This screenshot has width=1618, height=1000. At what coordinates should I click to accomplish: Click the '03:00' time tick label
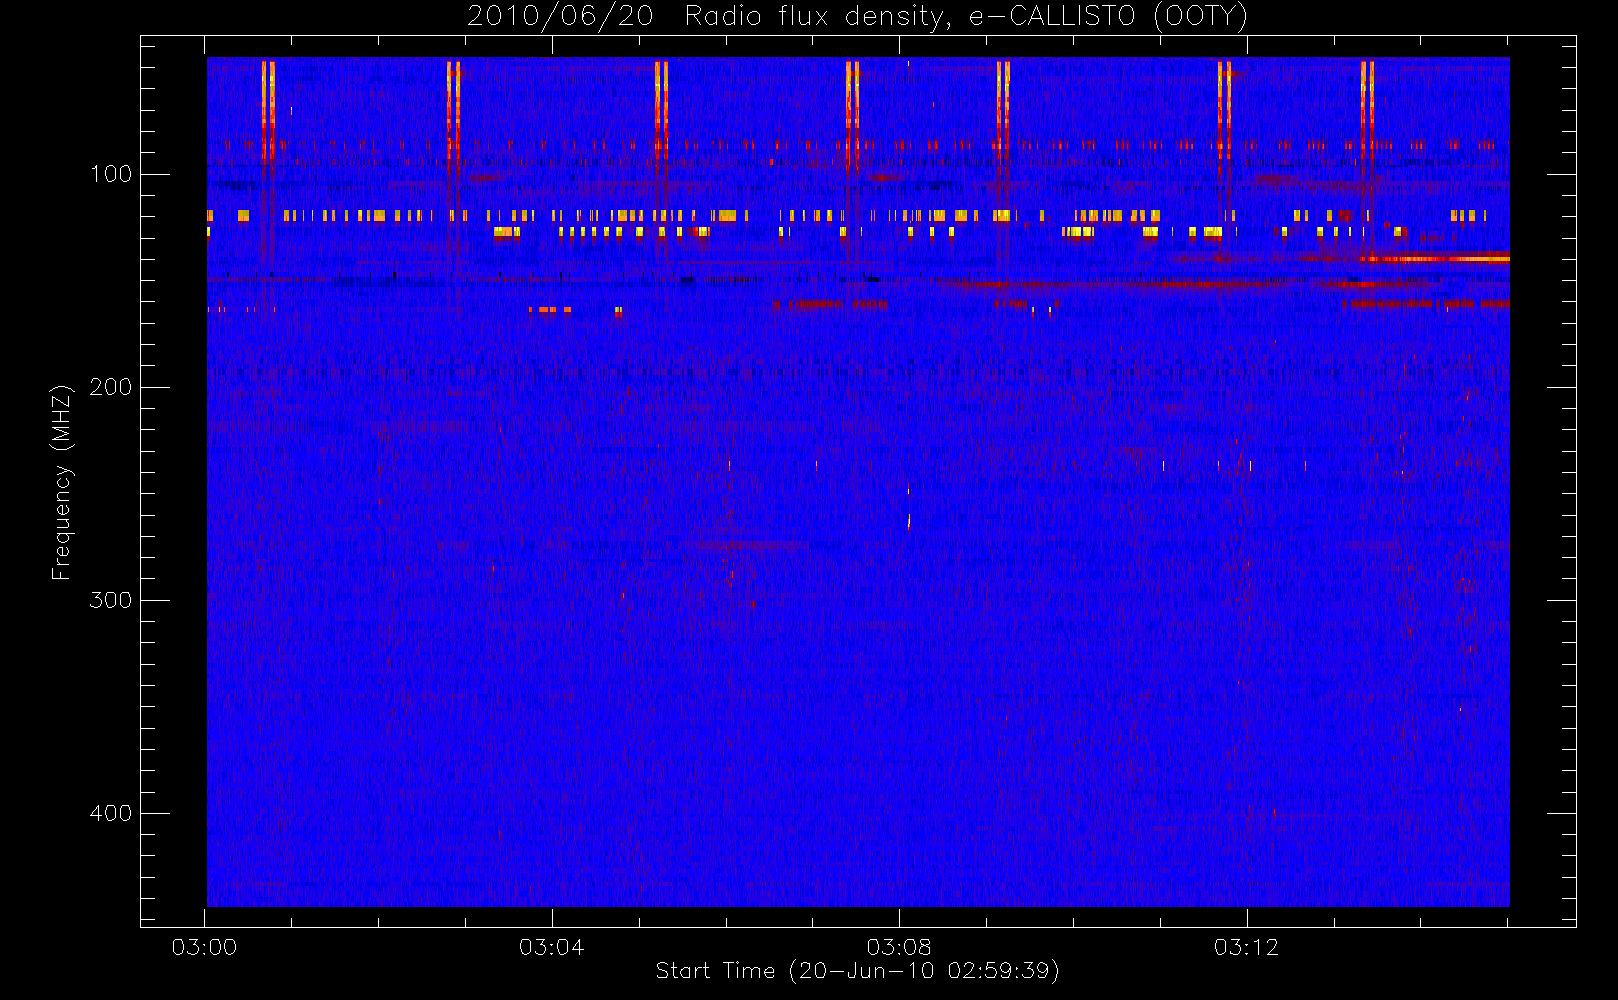click(x=205, y=947)
